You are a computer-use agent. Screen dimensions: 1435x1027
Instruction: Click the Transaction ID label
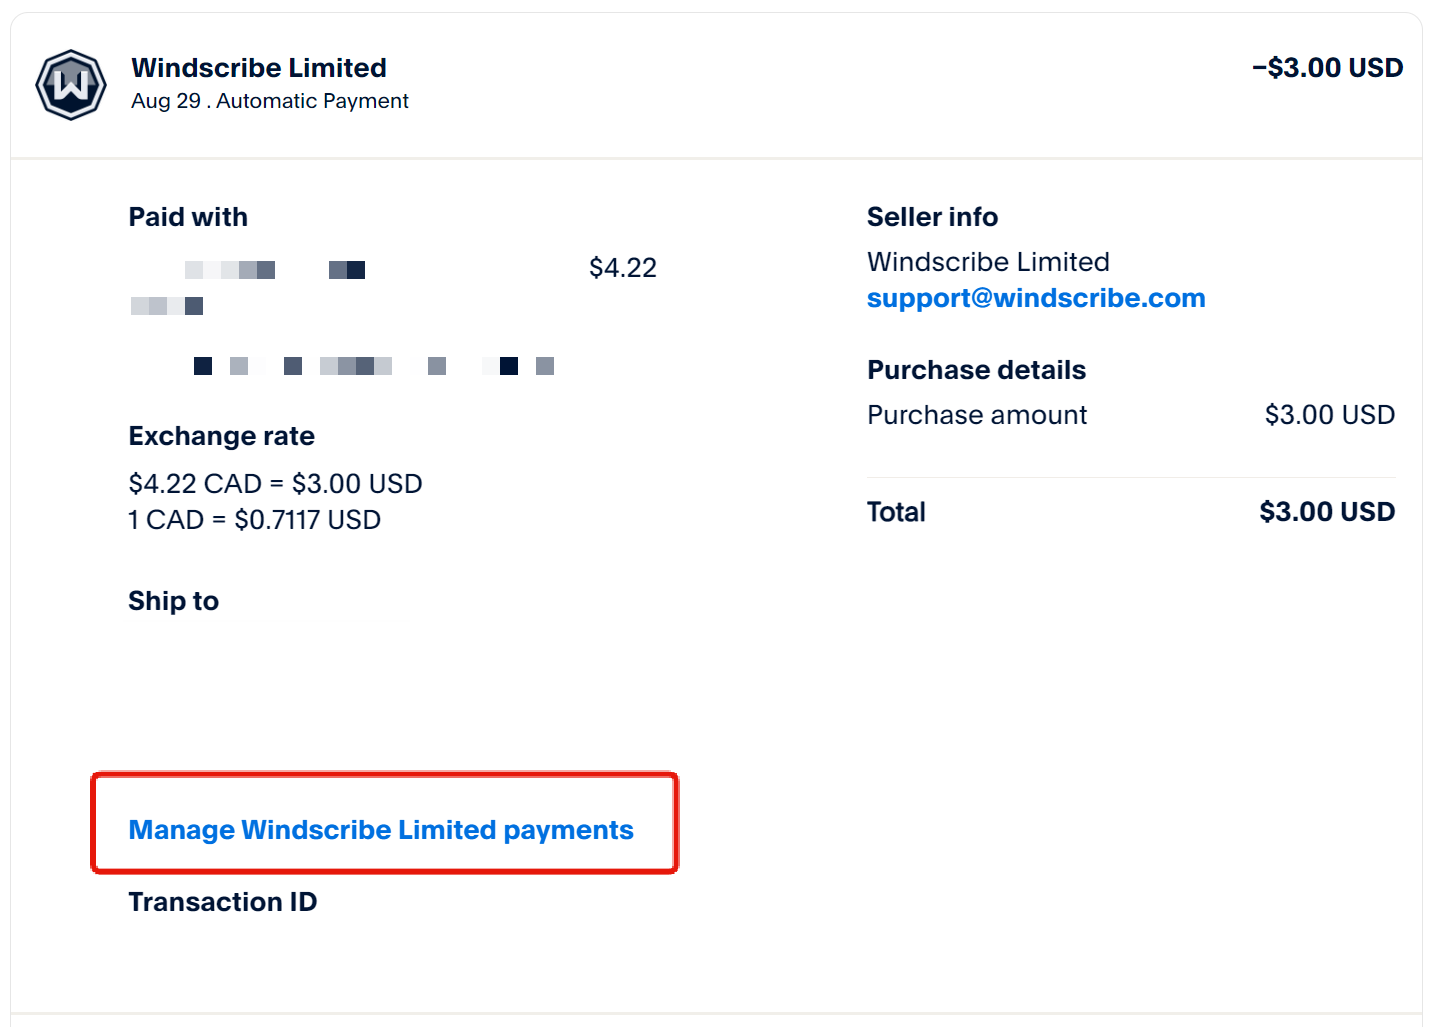pyautogui.click(x=222, y=902)
